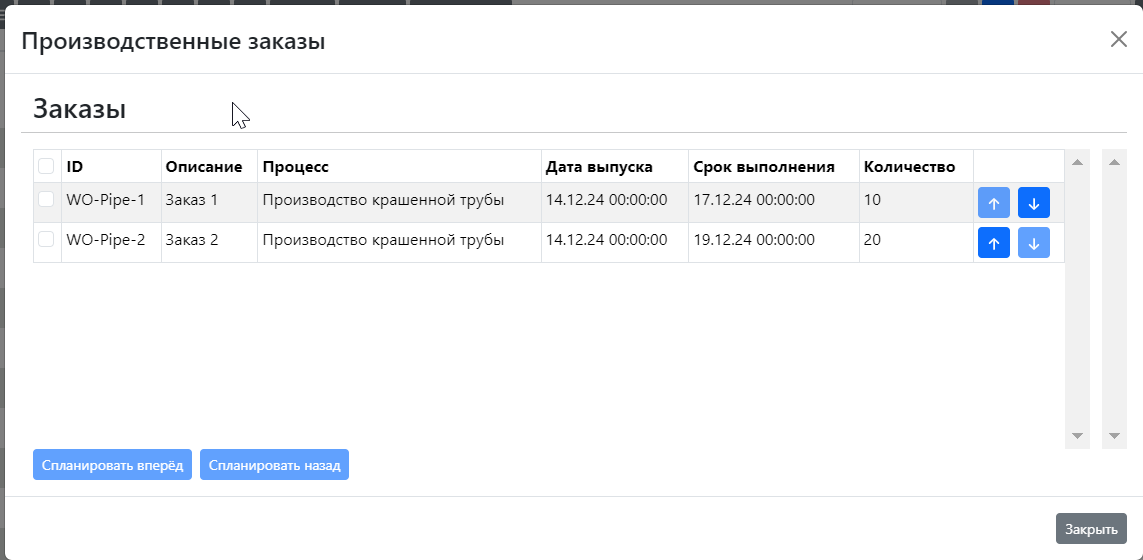Move WO-Pipe-2 order down

pyautogui.click(x=1034, y=243)
